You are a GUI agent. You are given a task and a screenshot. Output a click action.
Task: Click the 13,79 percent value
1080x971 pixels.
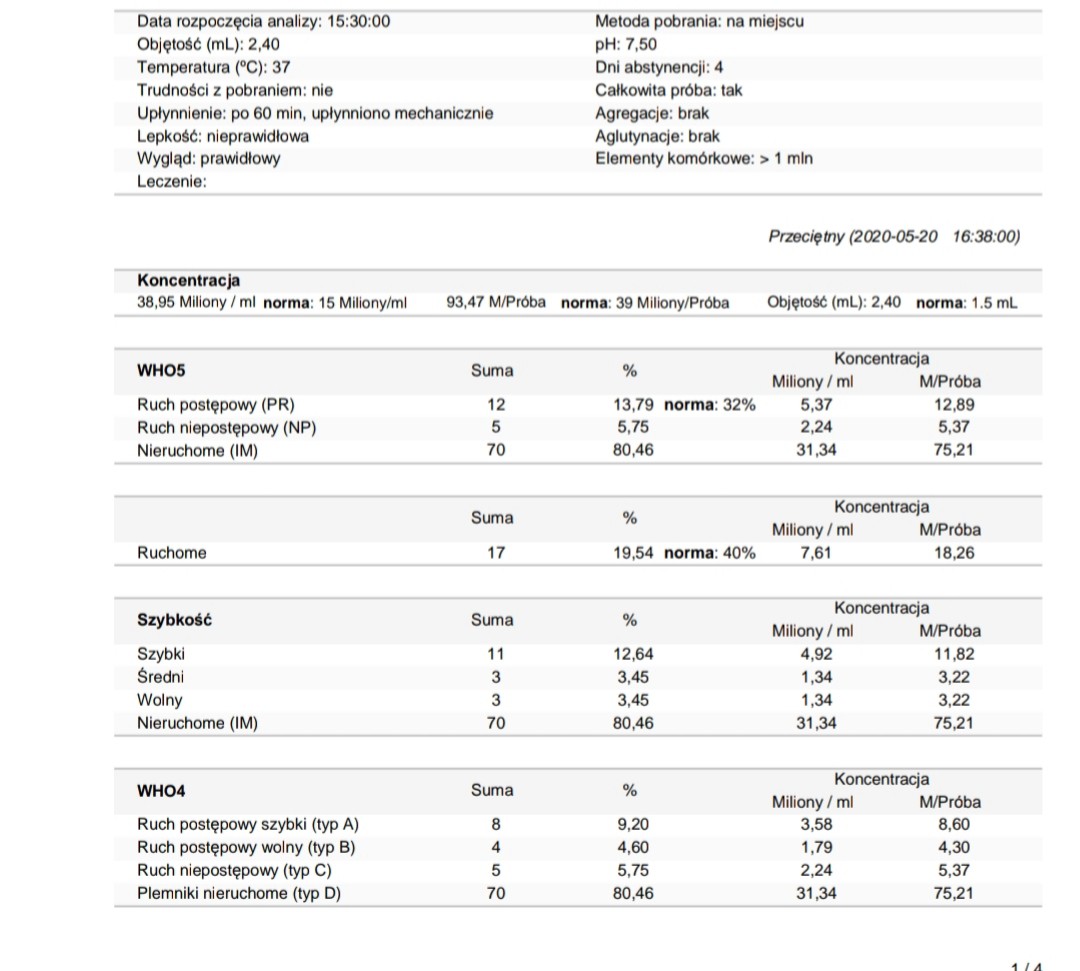[633, 405]
